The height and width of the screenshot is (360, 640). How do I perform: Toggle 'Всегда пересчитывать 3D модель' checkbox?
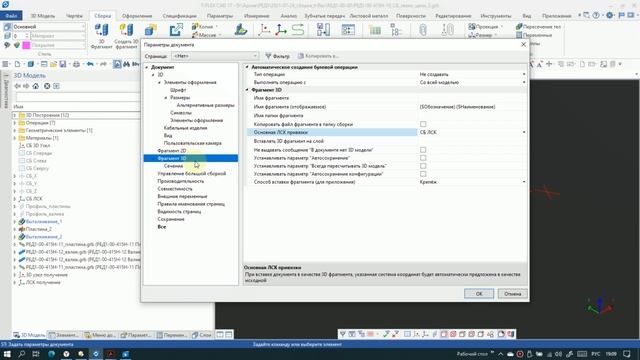point(423,166)
